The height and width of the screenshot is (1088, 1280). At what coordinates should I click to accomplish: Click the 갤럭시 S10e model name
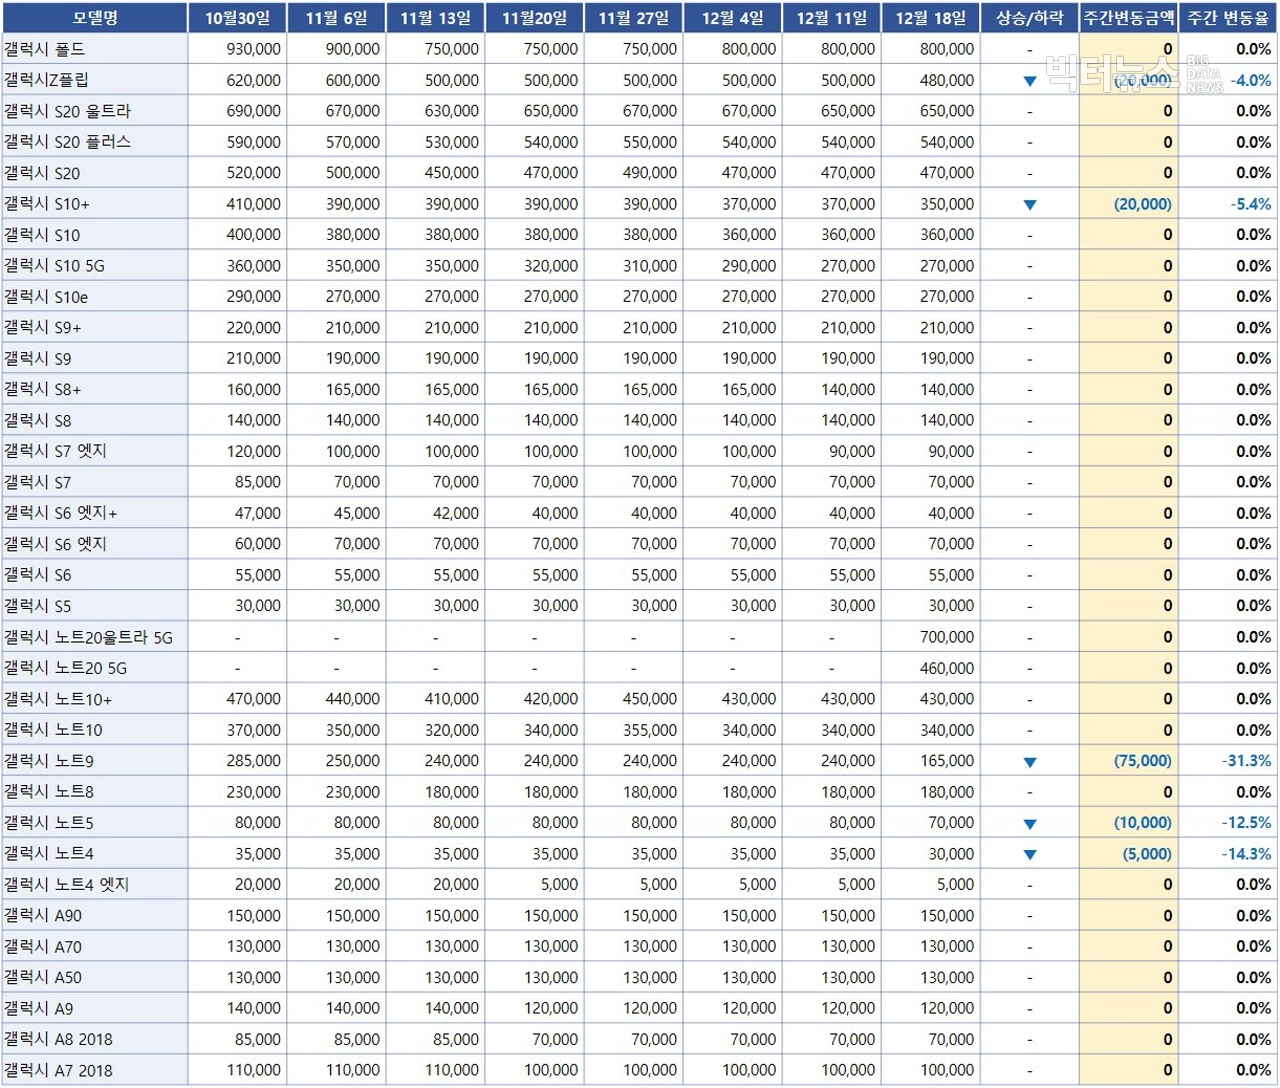46,297
